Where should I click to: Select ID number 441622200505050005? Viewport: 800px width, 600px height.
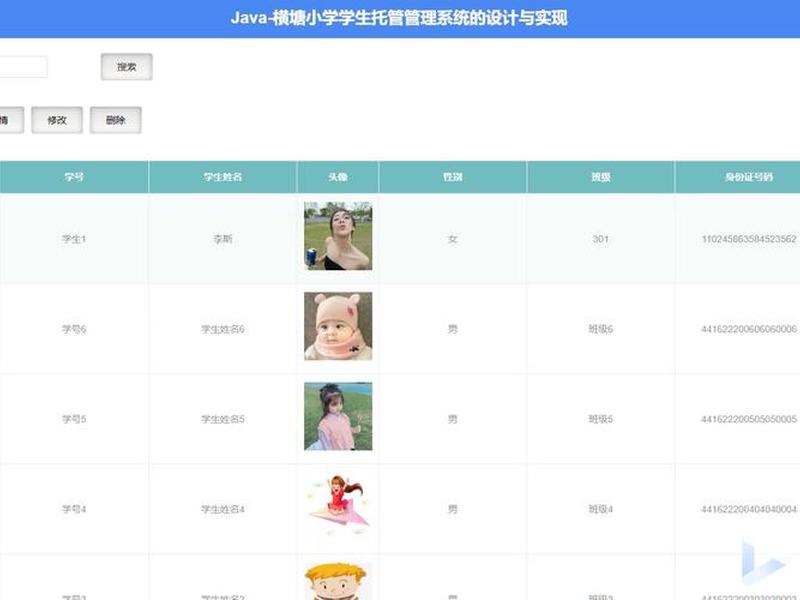(x=749, y=419)
